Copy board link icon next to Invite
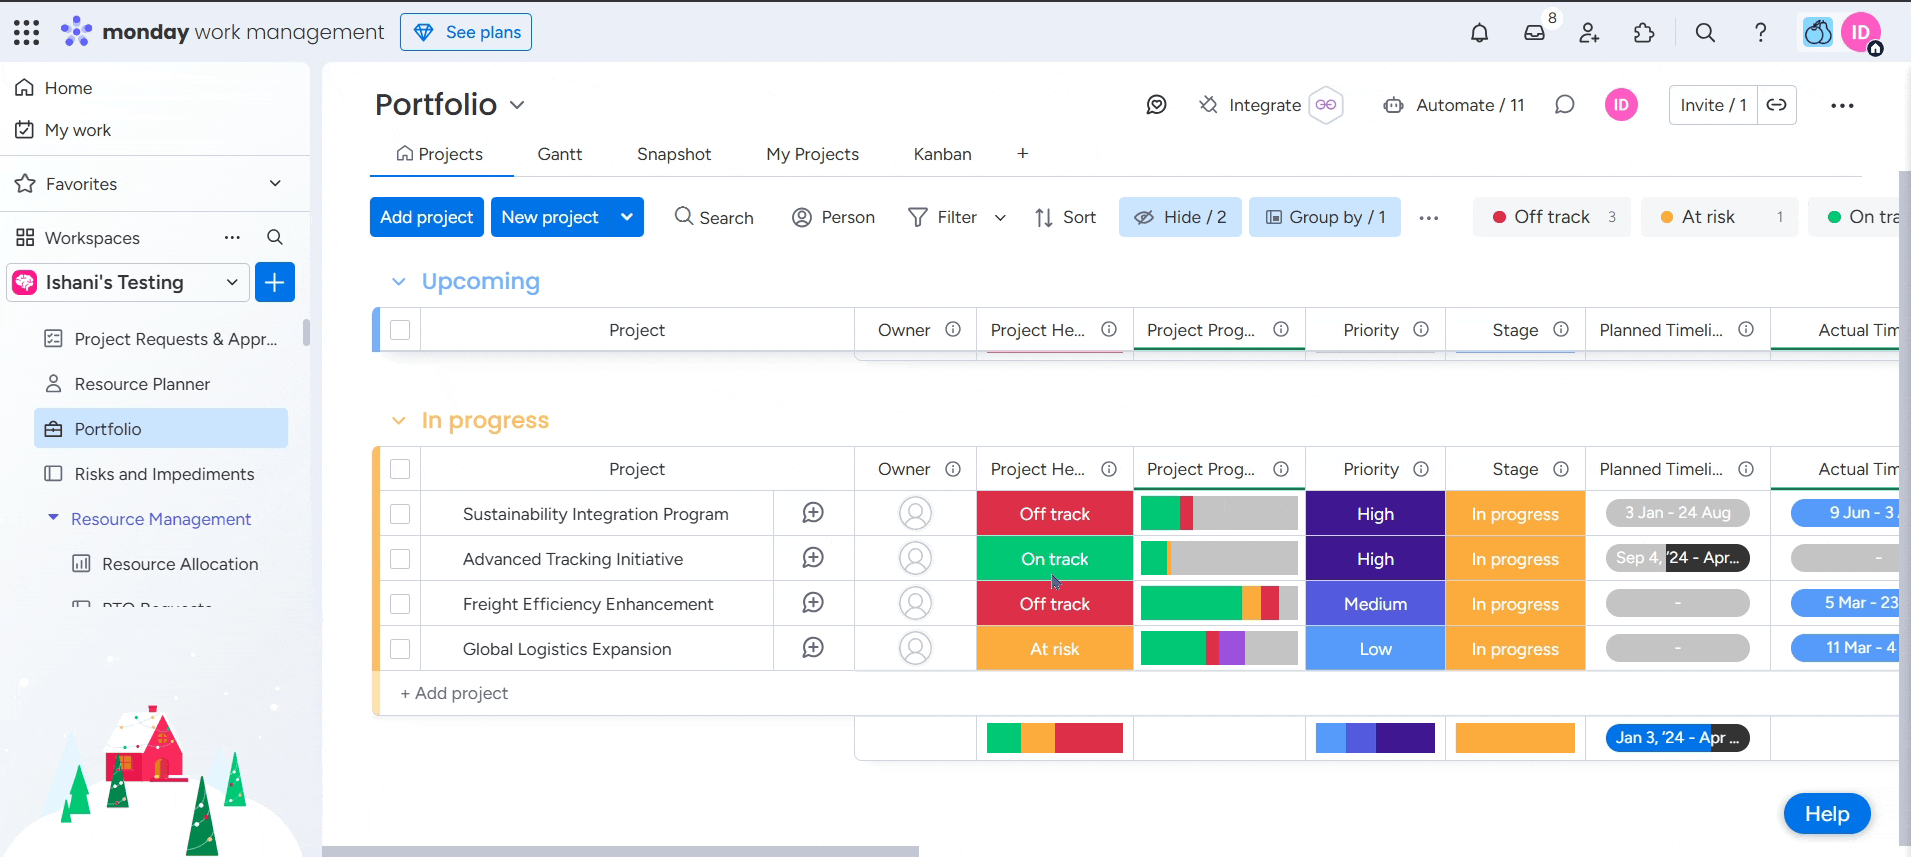 pos(1776,105)
